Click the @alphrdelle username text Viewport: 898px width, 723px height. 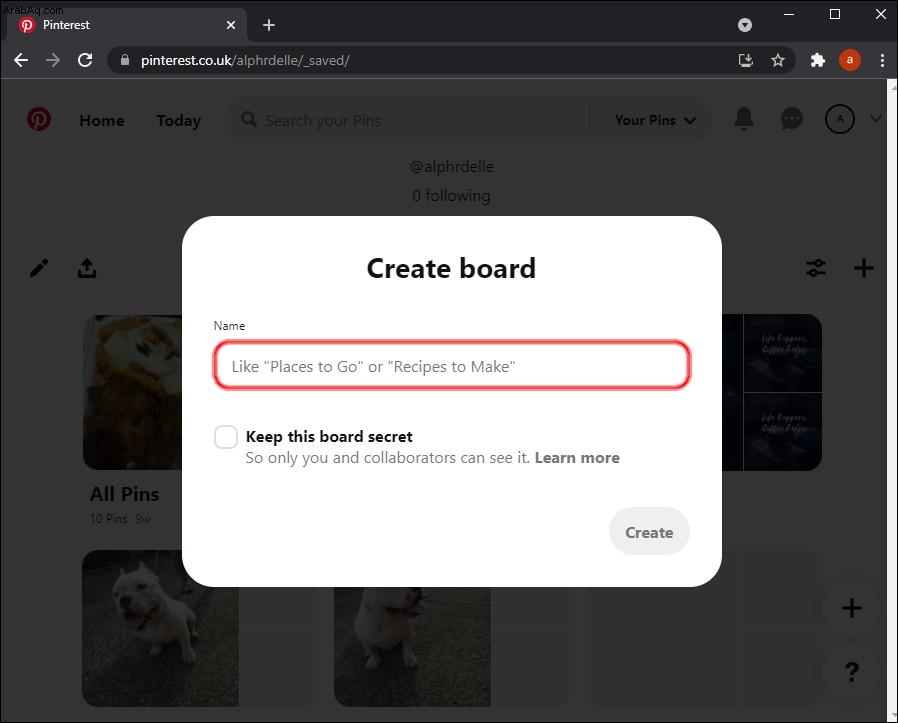tap(451, 167)
